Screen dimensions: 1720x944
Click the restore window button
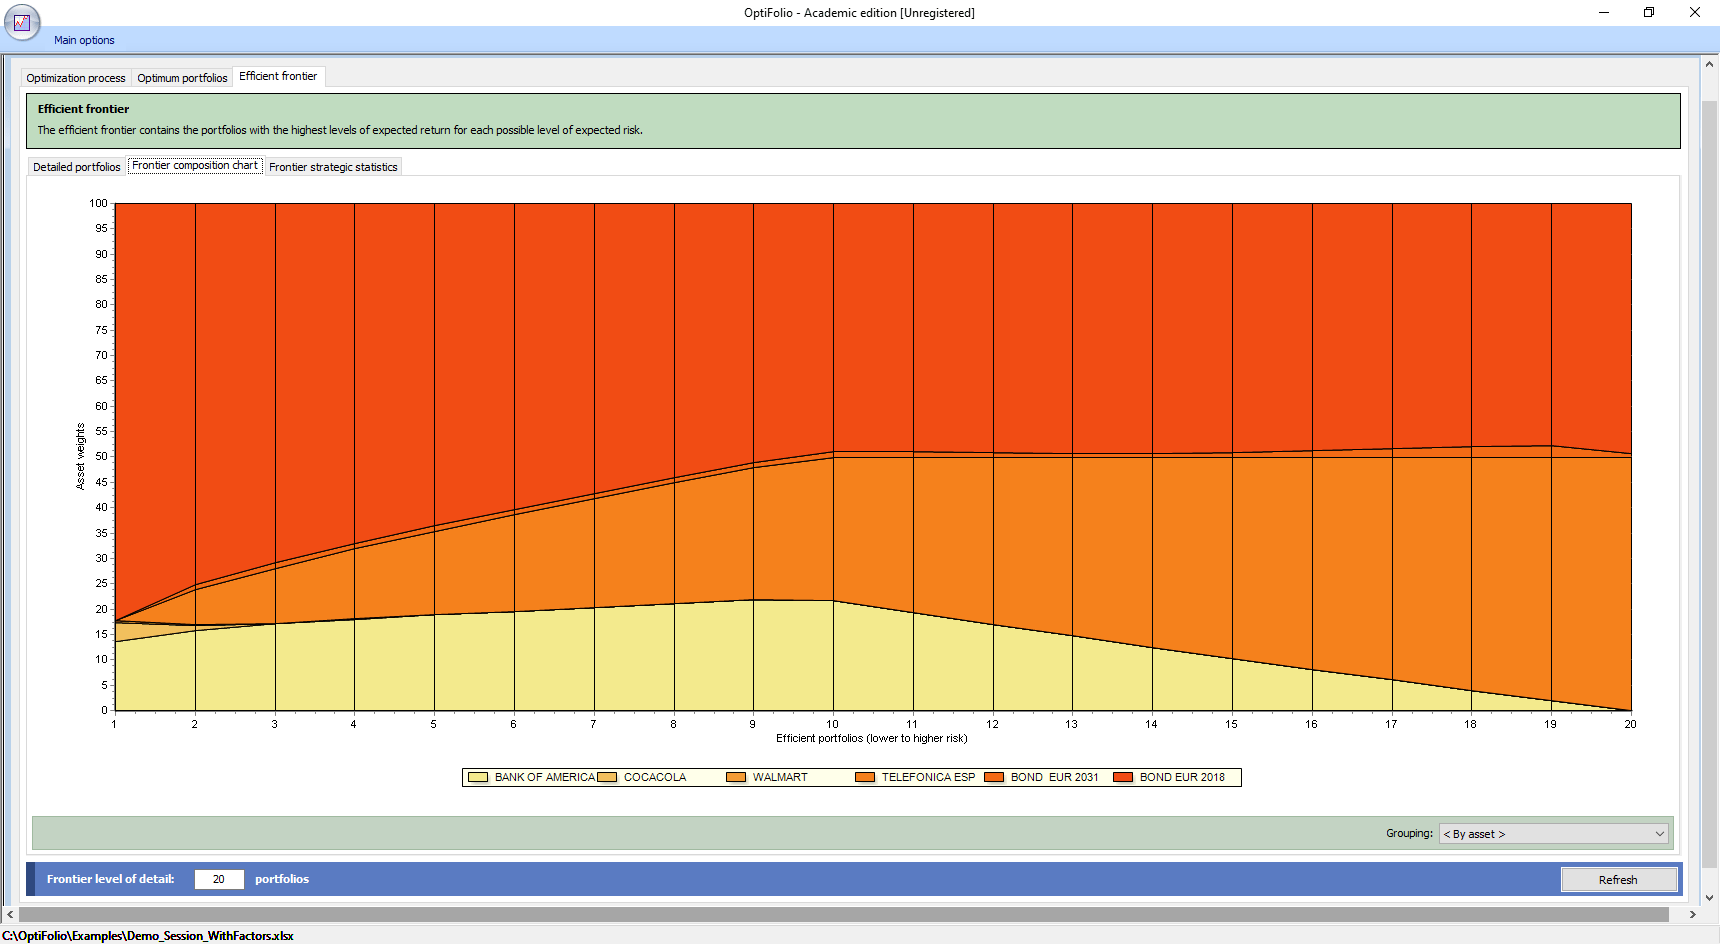coord(1649,12)
